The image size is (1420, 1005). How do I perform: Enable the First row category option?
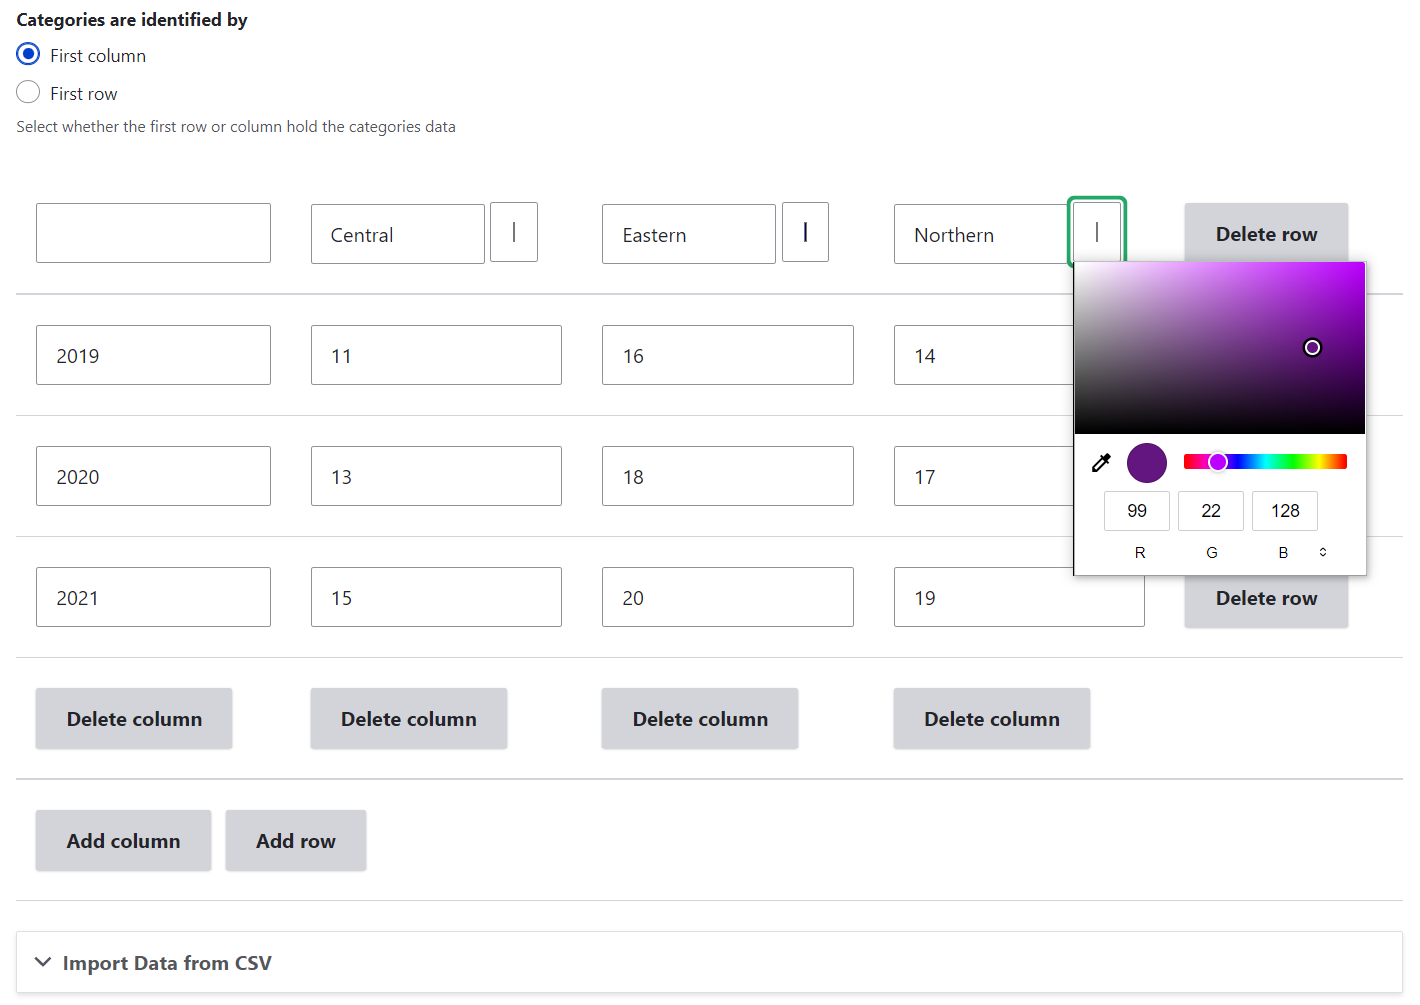pos(28,91)
